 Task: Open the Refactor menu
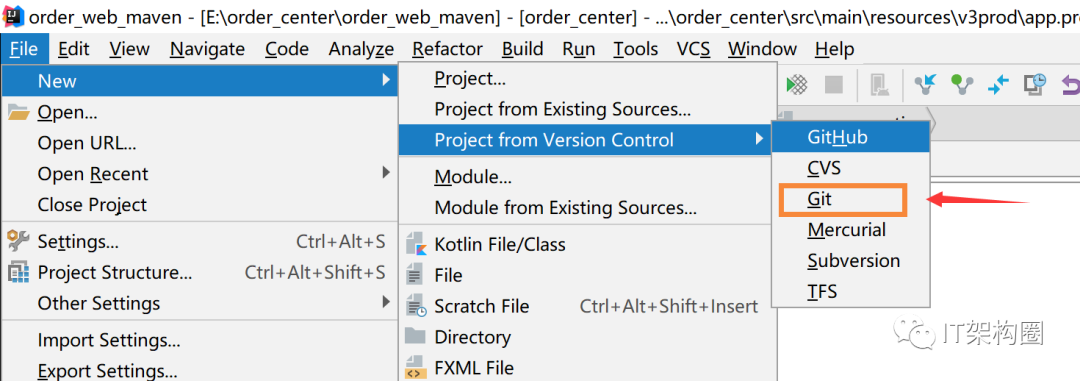coord(448,49)
